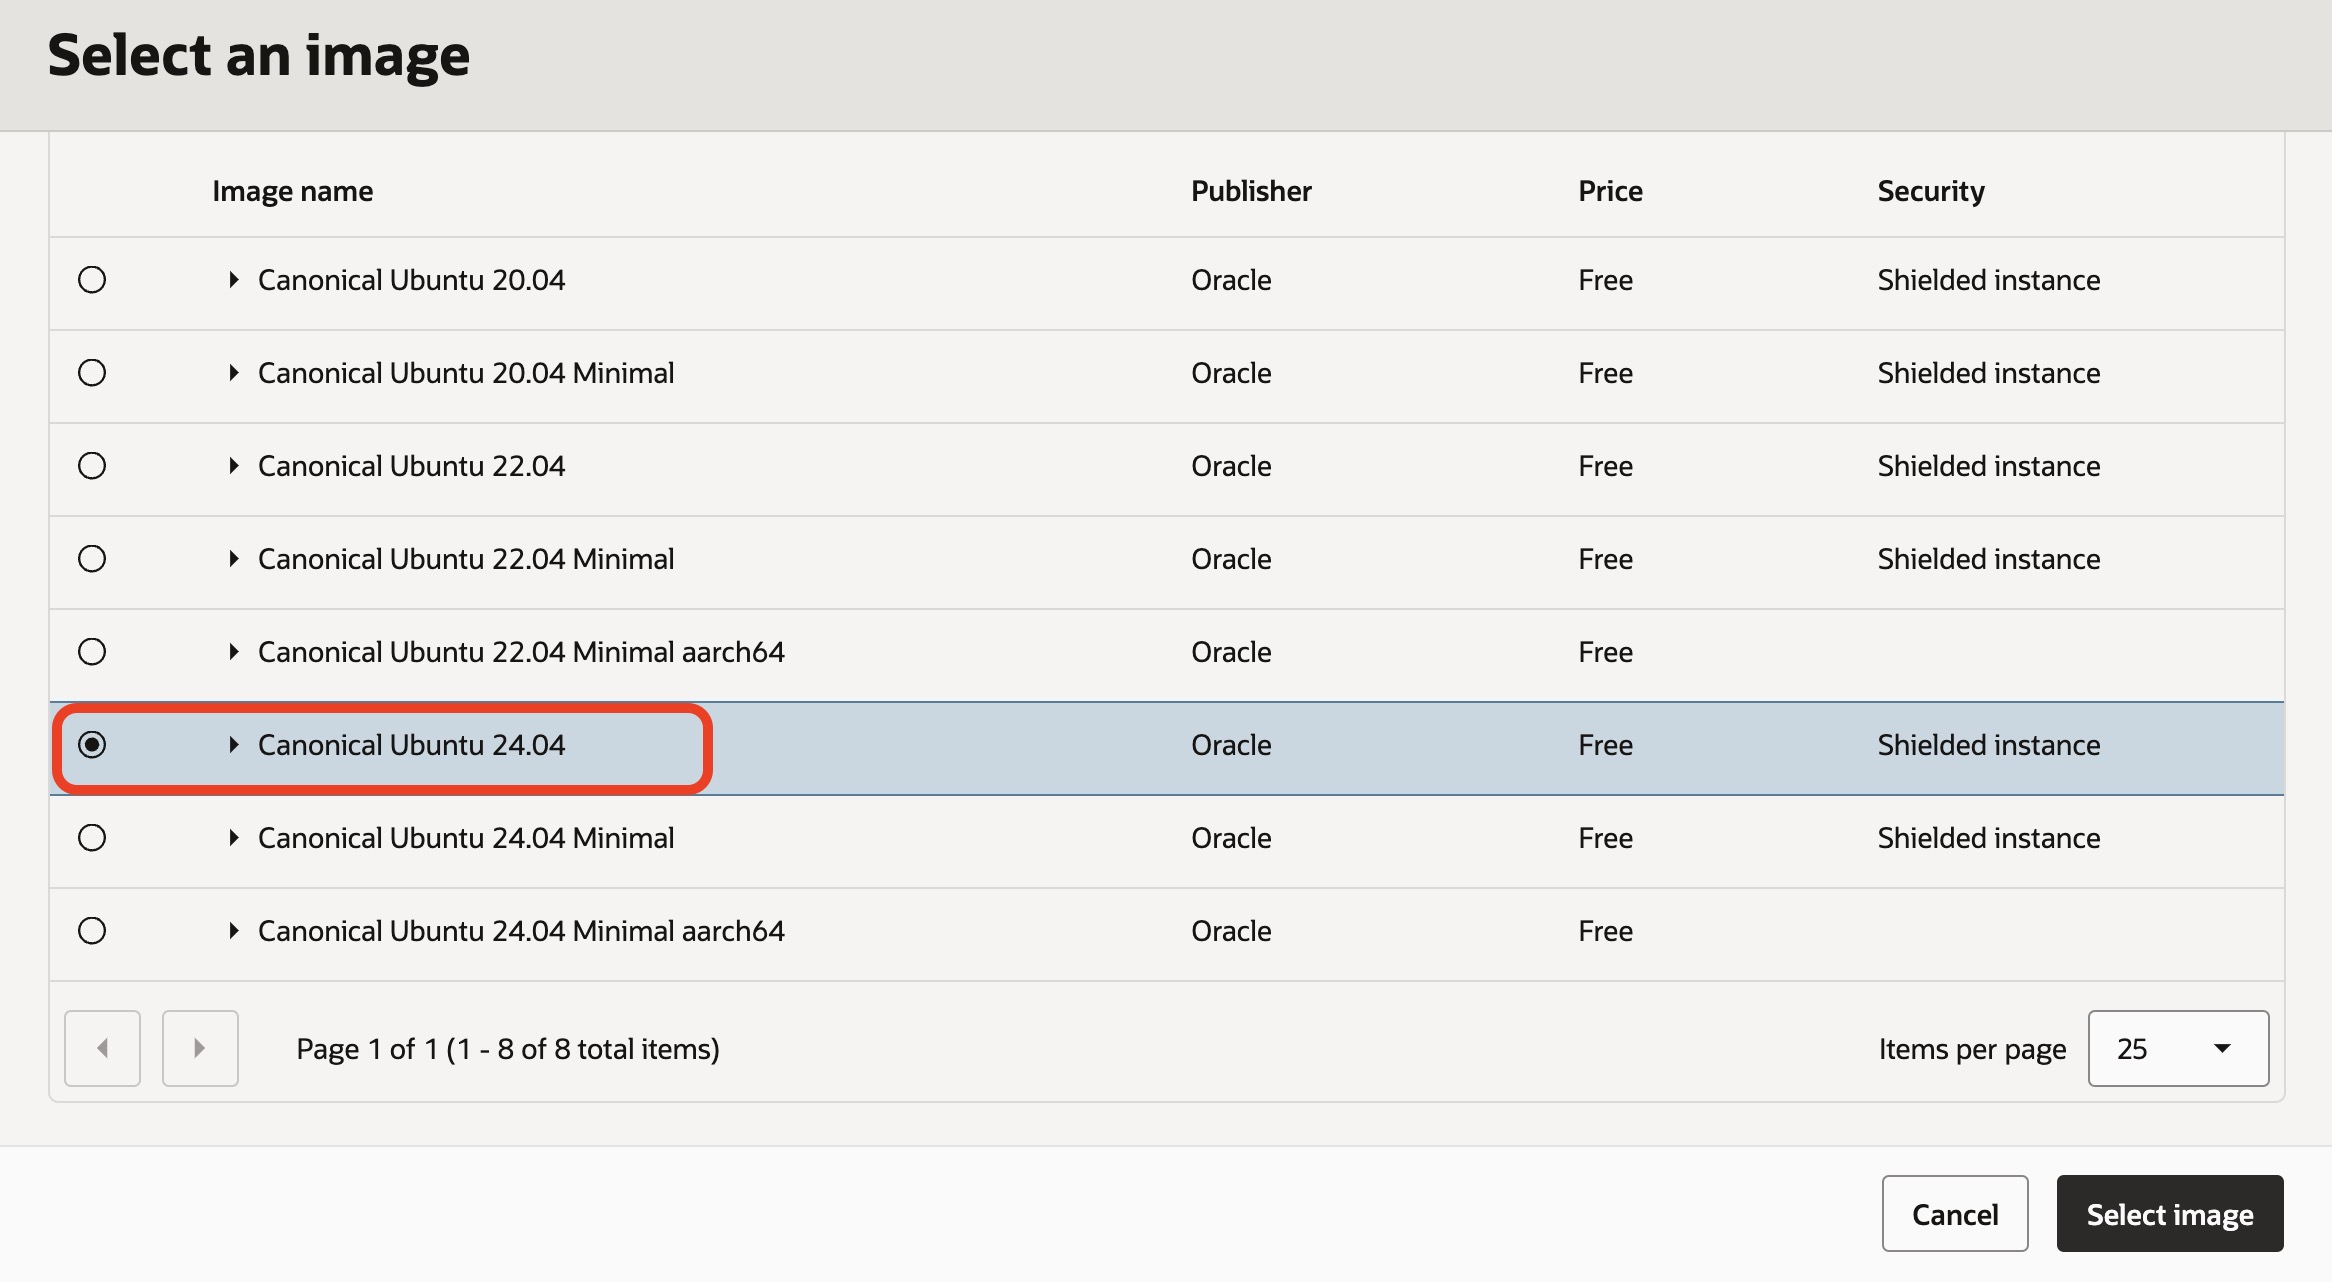Image resolution: width=2332 pixels, height=1282 pixels.
Task: Go to the next page of images
Action: [200, 1048]
